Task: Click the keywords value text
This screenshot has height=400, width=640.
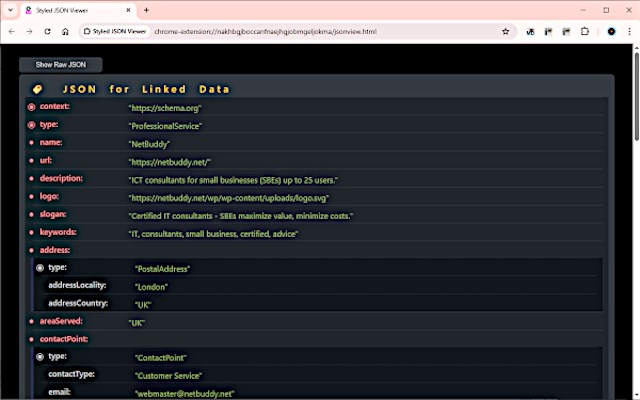Action: point(213,234)
